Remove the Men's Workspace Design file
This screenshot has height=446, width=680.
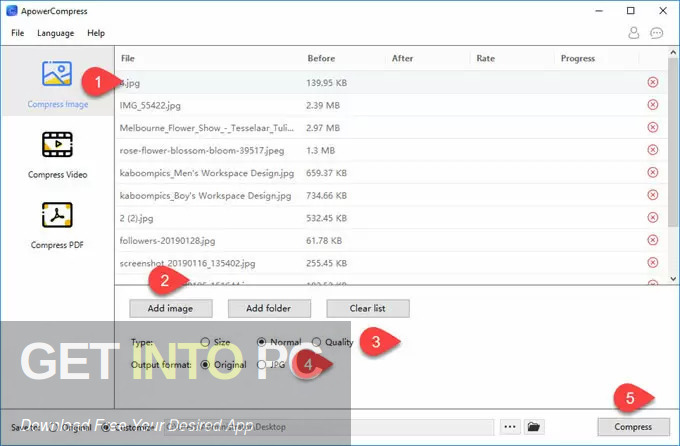pyautogui.click(x=653, y=172)
